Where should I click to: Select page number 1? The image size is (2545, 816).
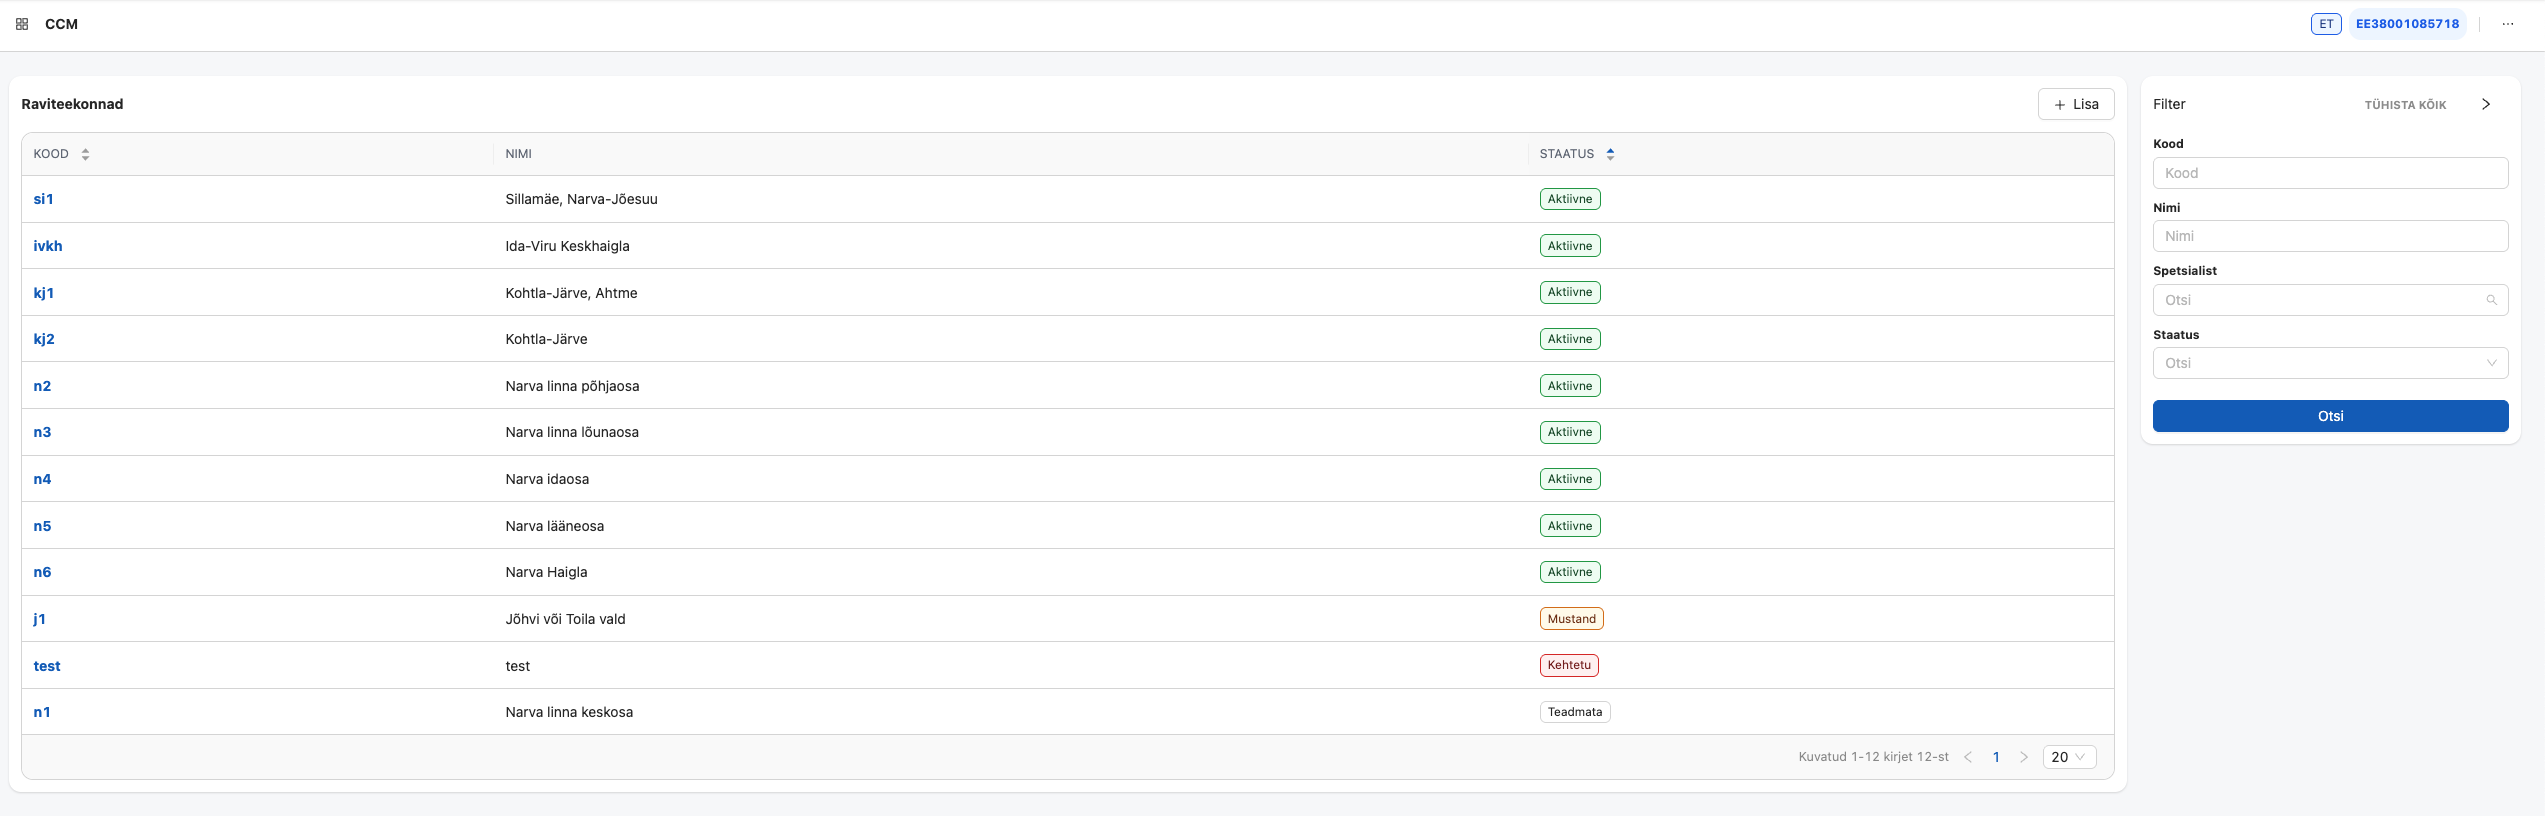point(1996,757)
